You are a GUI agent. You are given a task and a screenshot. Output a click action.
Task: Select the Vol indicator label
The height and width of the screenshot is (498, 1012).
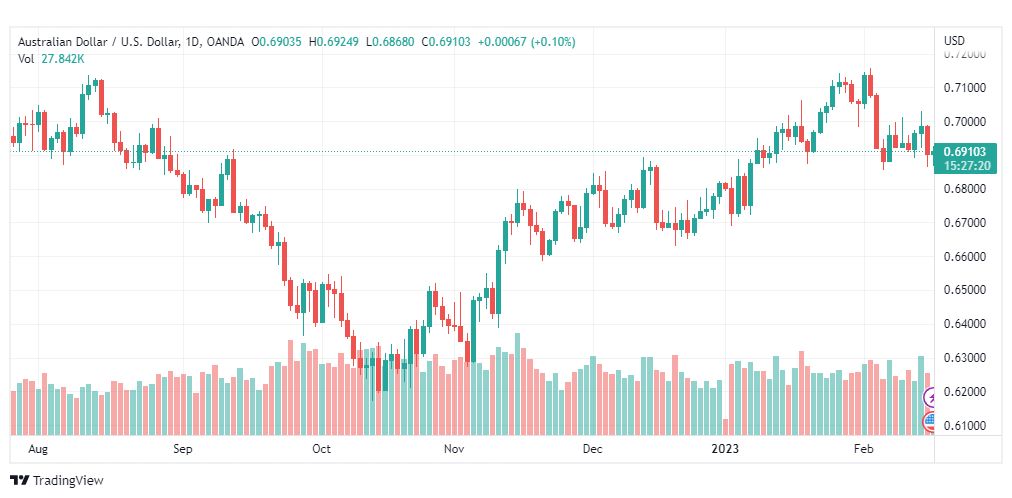26,59
